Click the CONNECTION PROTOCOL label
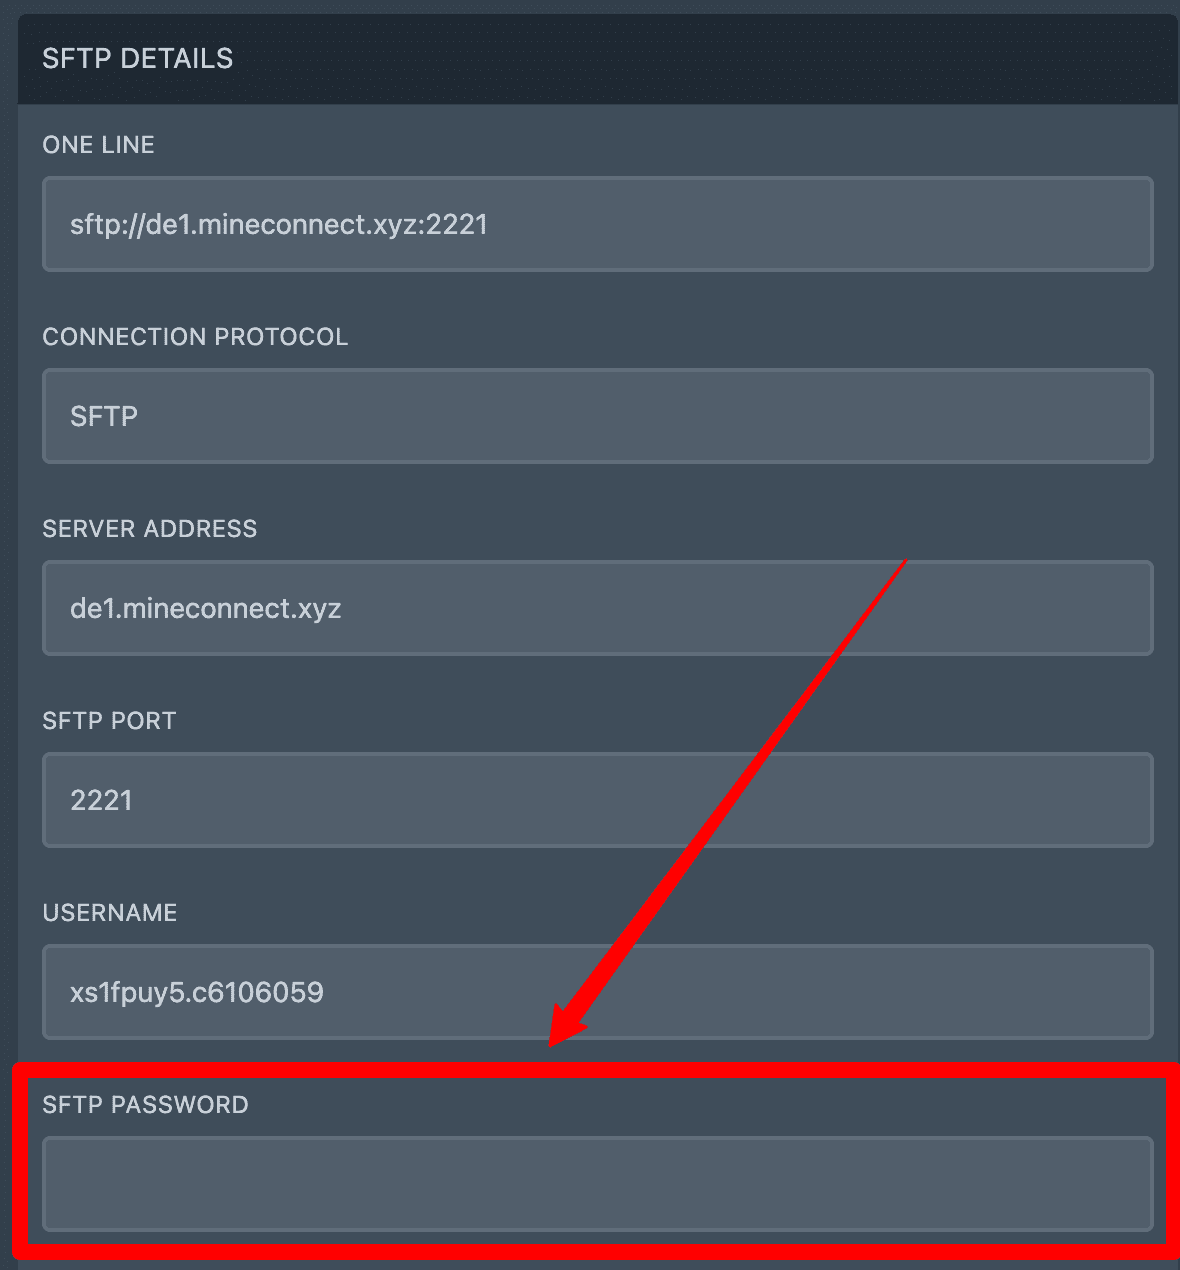Viewport: 1180px width, 1270px height. coord(195,337)
